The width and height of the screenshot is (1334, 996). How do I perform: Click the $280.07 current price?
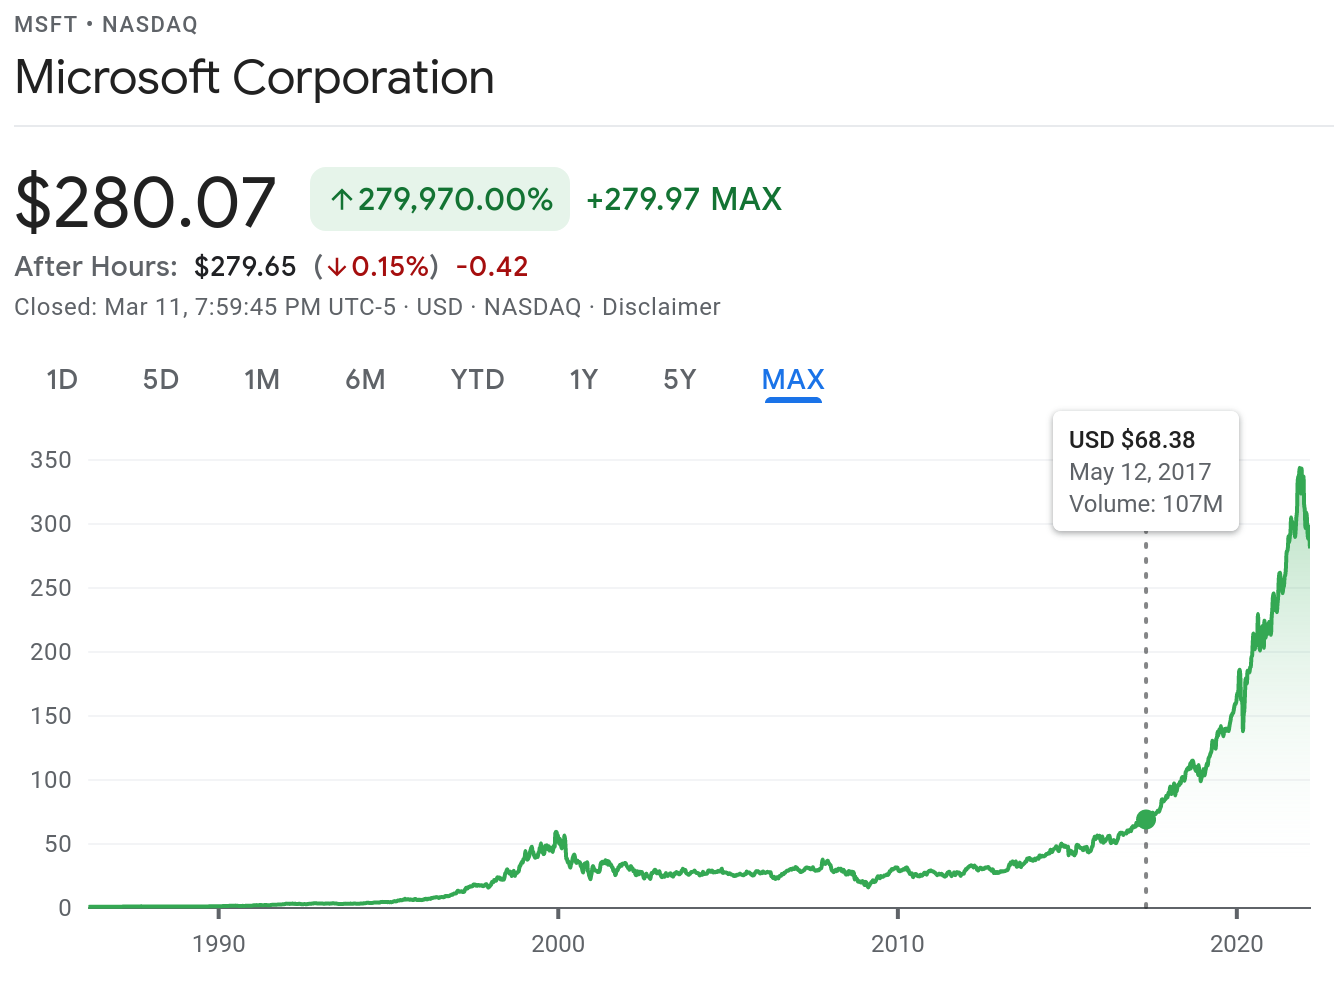click(146, 202)
